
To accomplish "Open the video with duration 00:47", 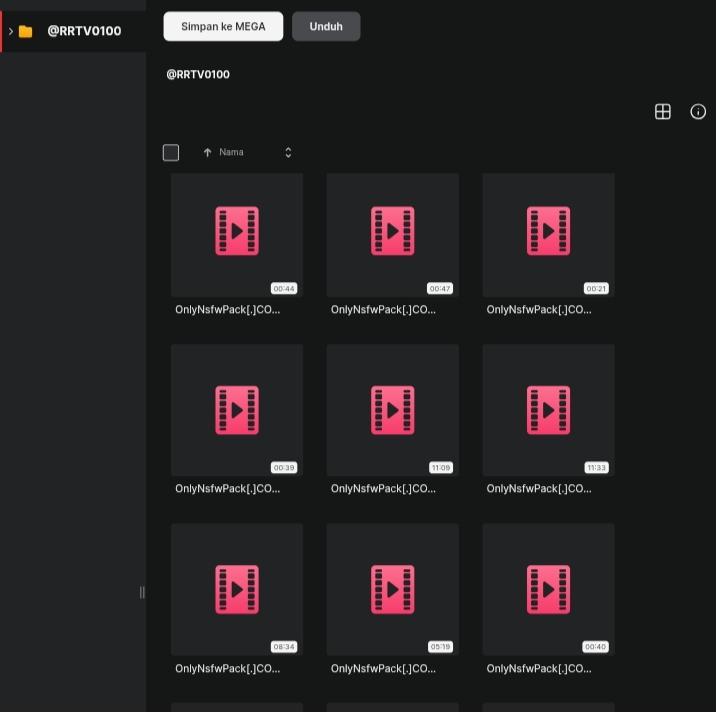I will click(x=393, y=235).
